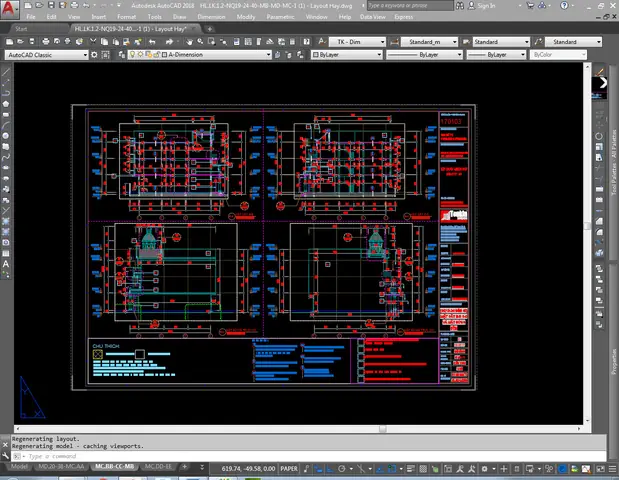Screen dimensions: 619x480
Task: Add new drawing tab with plus button
Action: [x=210, y=29]
